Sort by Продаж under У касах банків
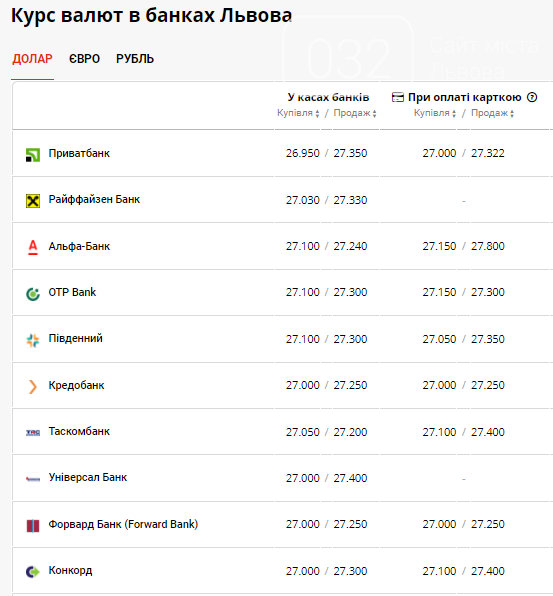 [355, 113]
